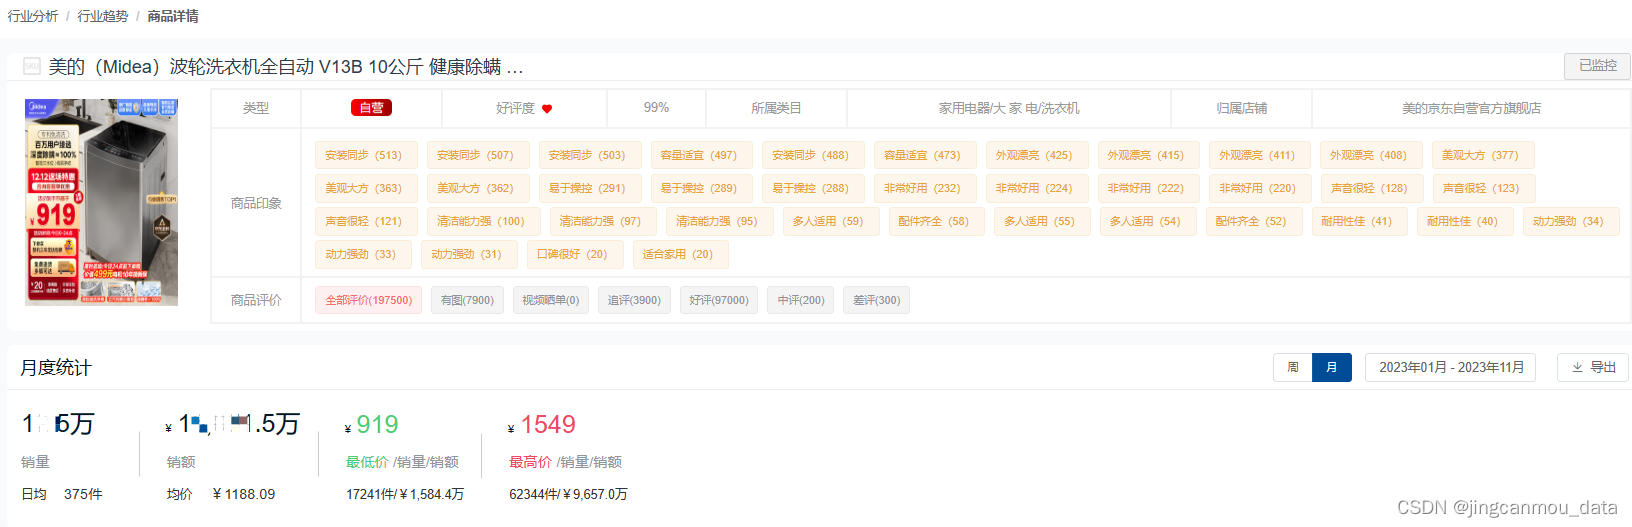The image size is (1632, 527).
Task: Click the 外观漂亮 (425) impression tag
Action: point(1036,155)
